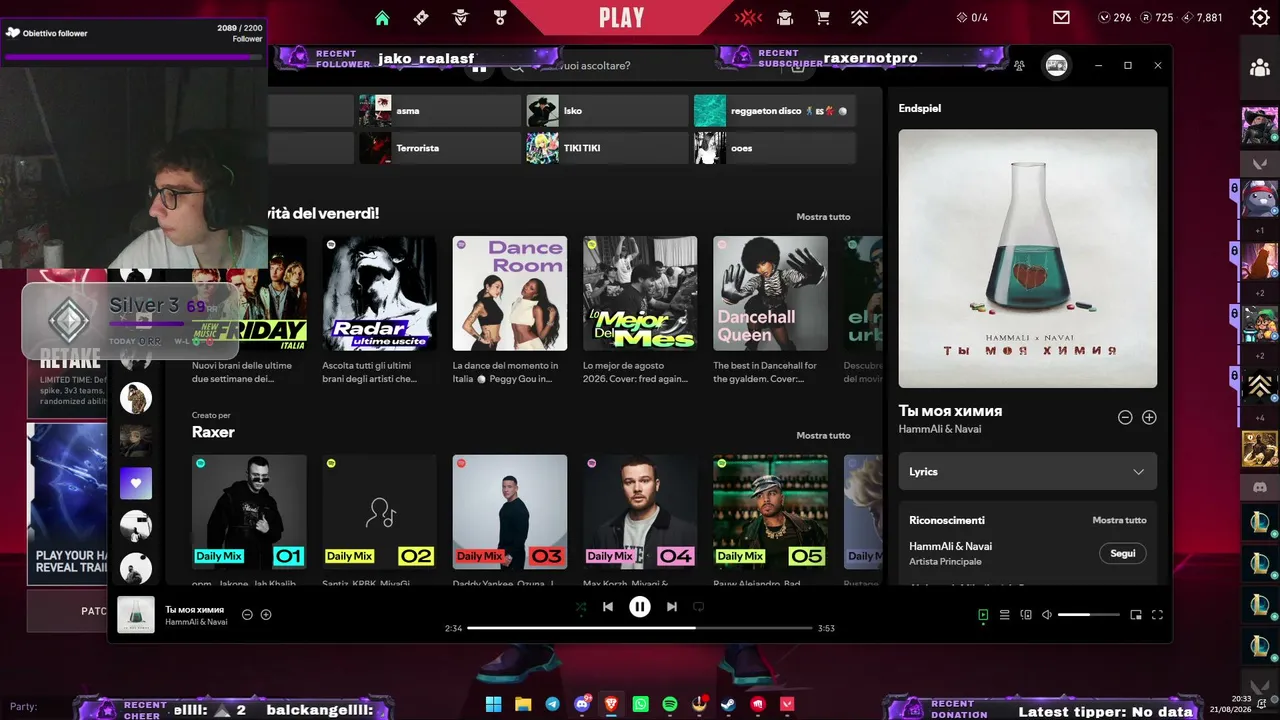Viewport: 1280px width, 720px height.
Task: Open the ooes tile
Action: click(x=775, y=148)
